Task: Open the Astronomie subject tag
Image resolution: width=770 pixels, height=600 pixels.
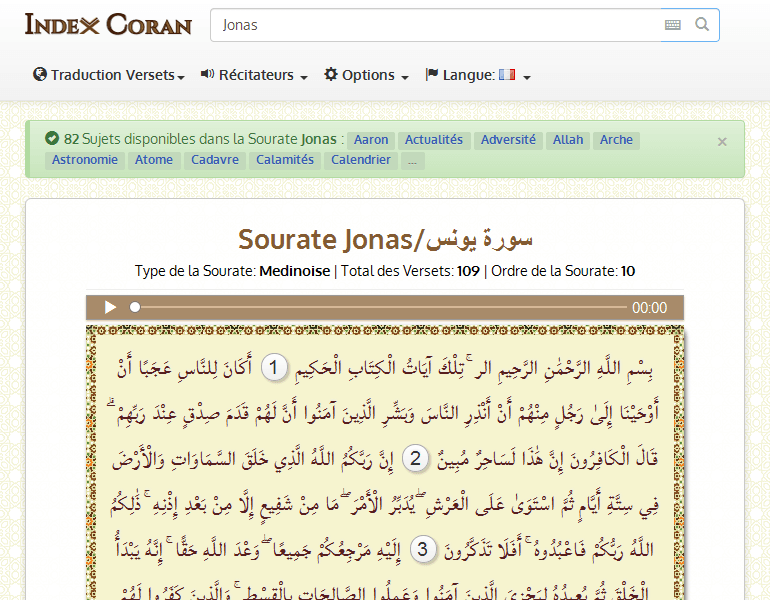Action: pos(84,160)
